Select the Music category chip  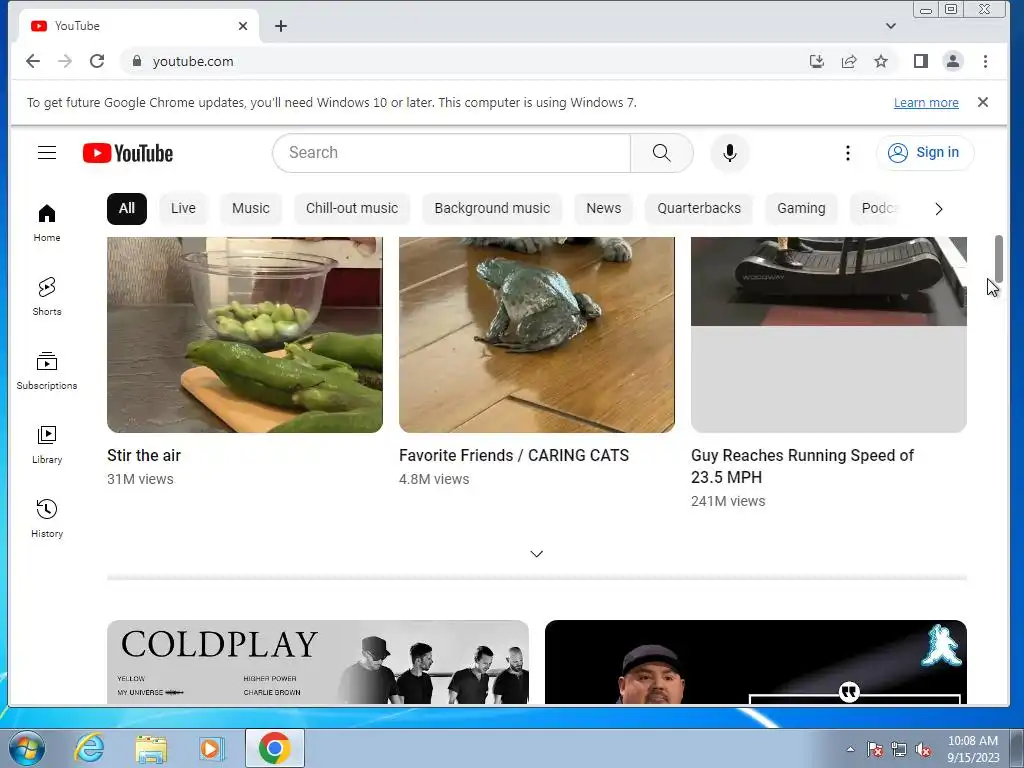[251, 208]
